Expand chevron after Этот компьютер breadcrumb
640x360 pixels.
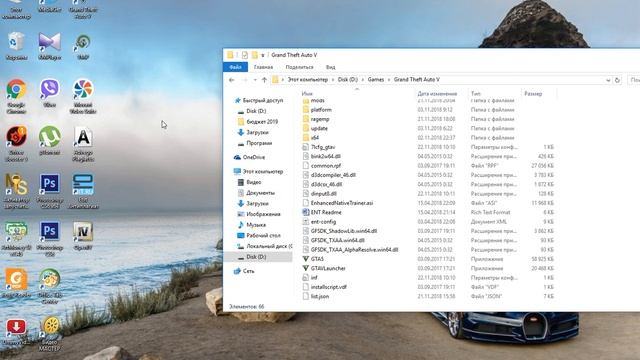(x=333, y=80)
